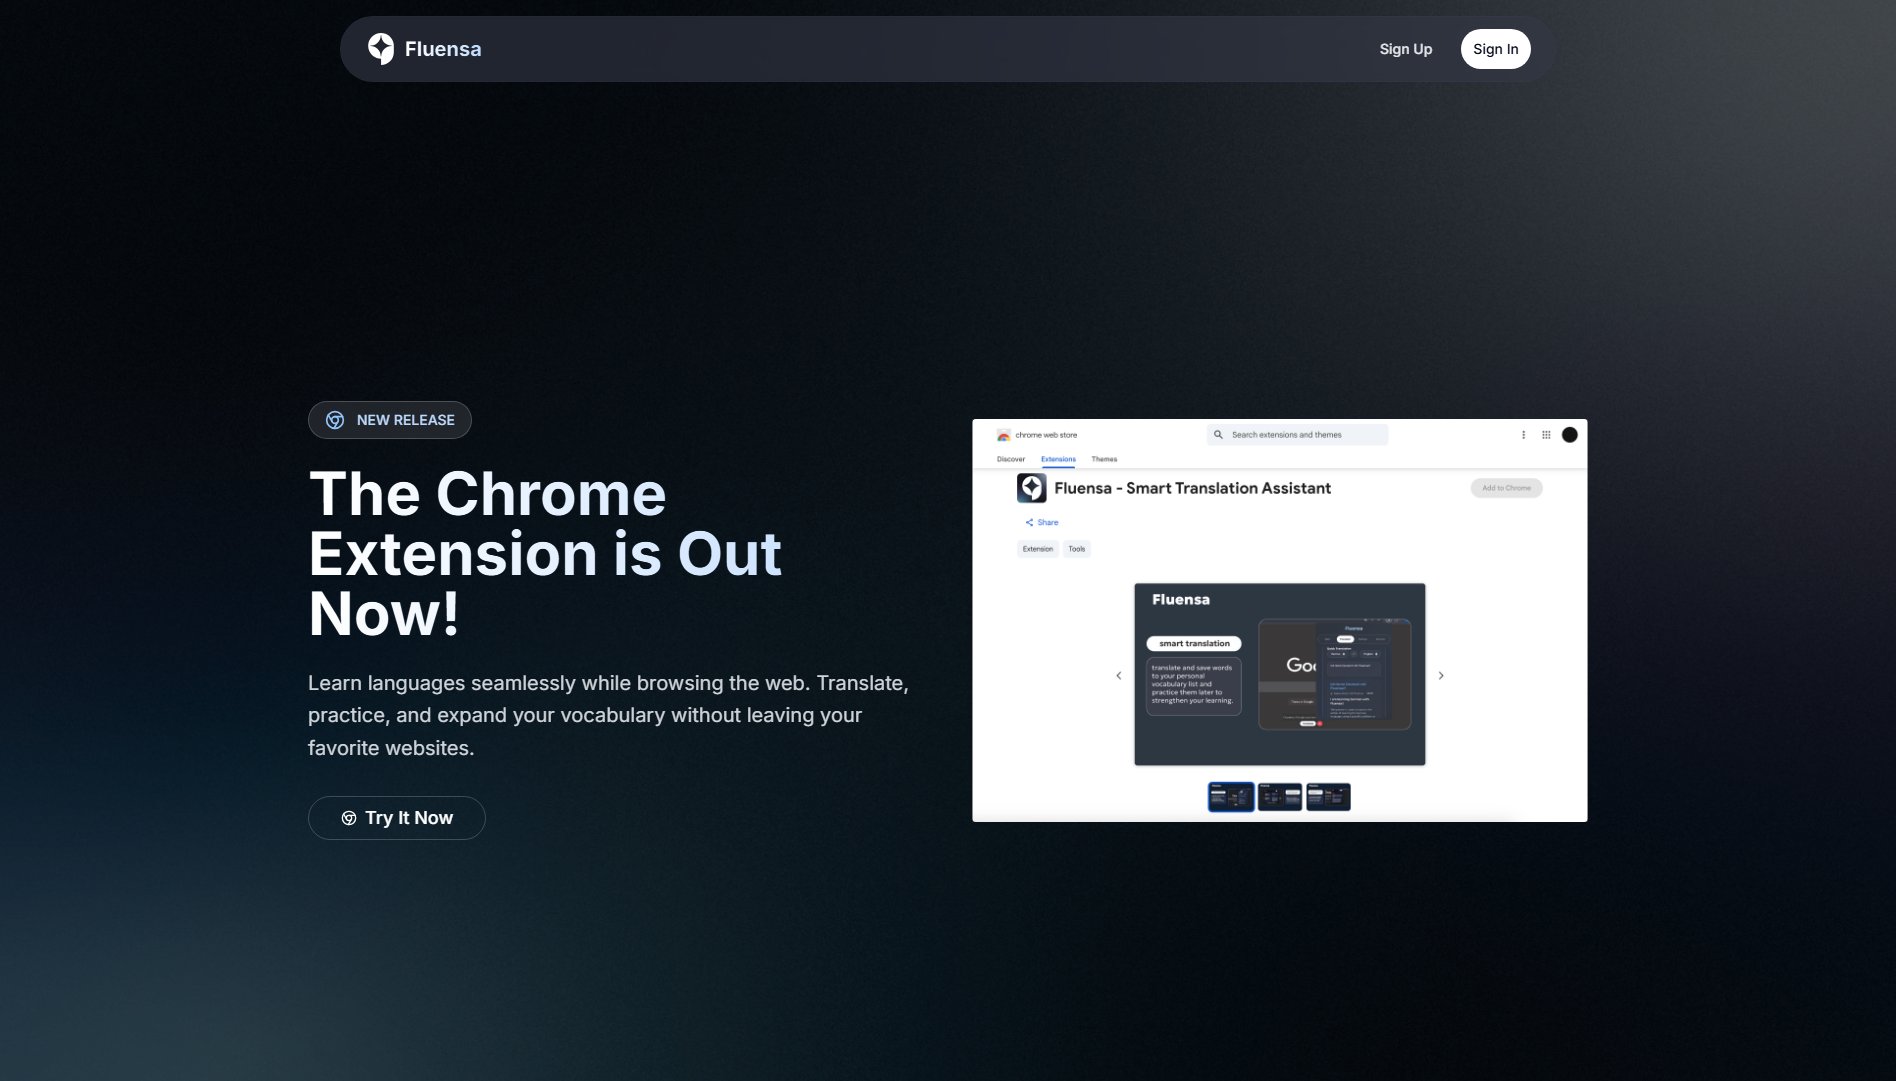This screenshot has height=1081, width=1896.
Task: Open the Themes tab
Action: (1104, 459)
